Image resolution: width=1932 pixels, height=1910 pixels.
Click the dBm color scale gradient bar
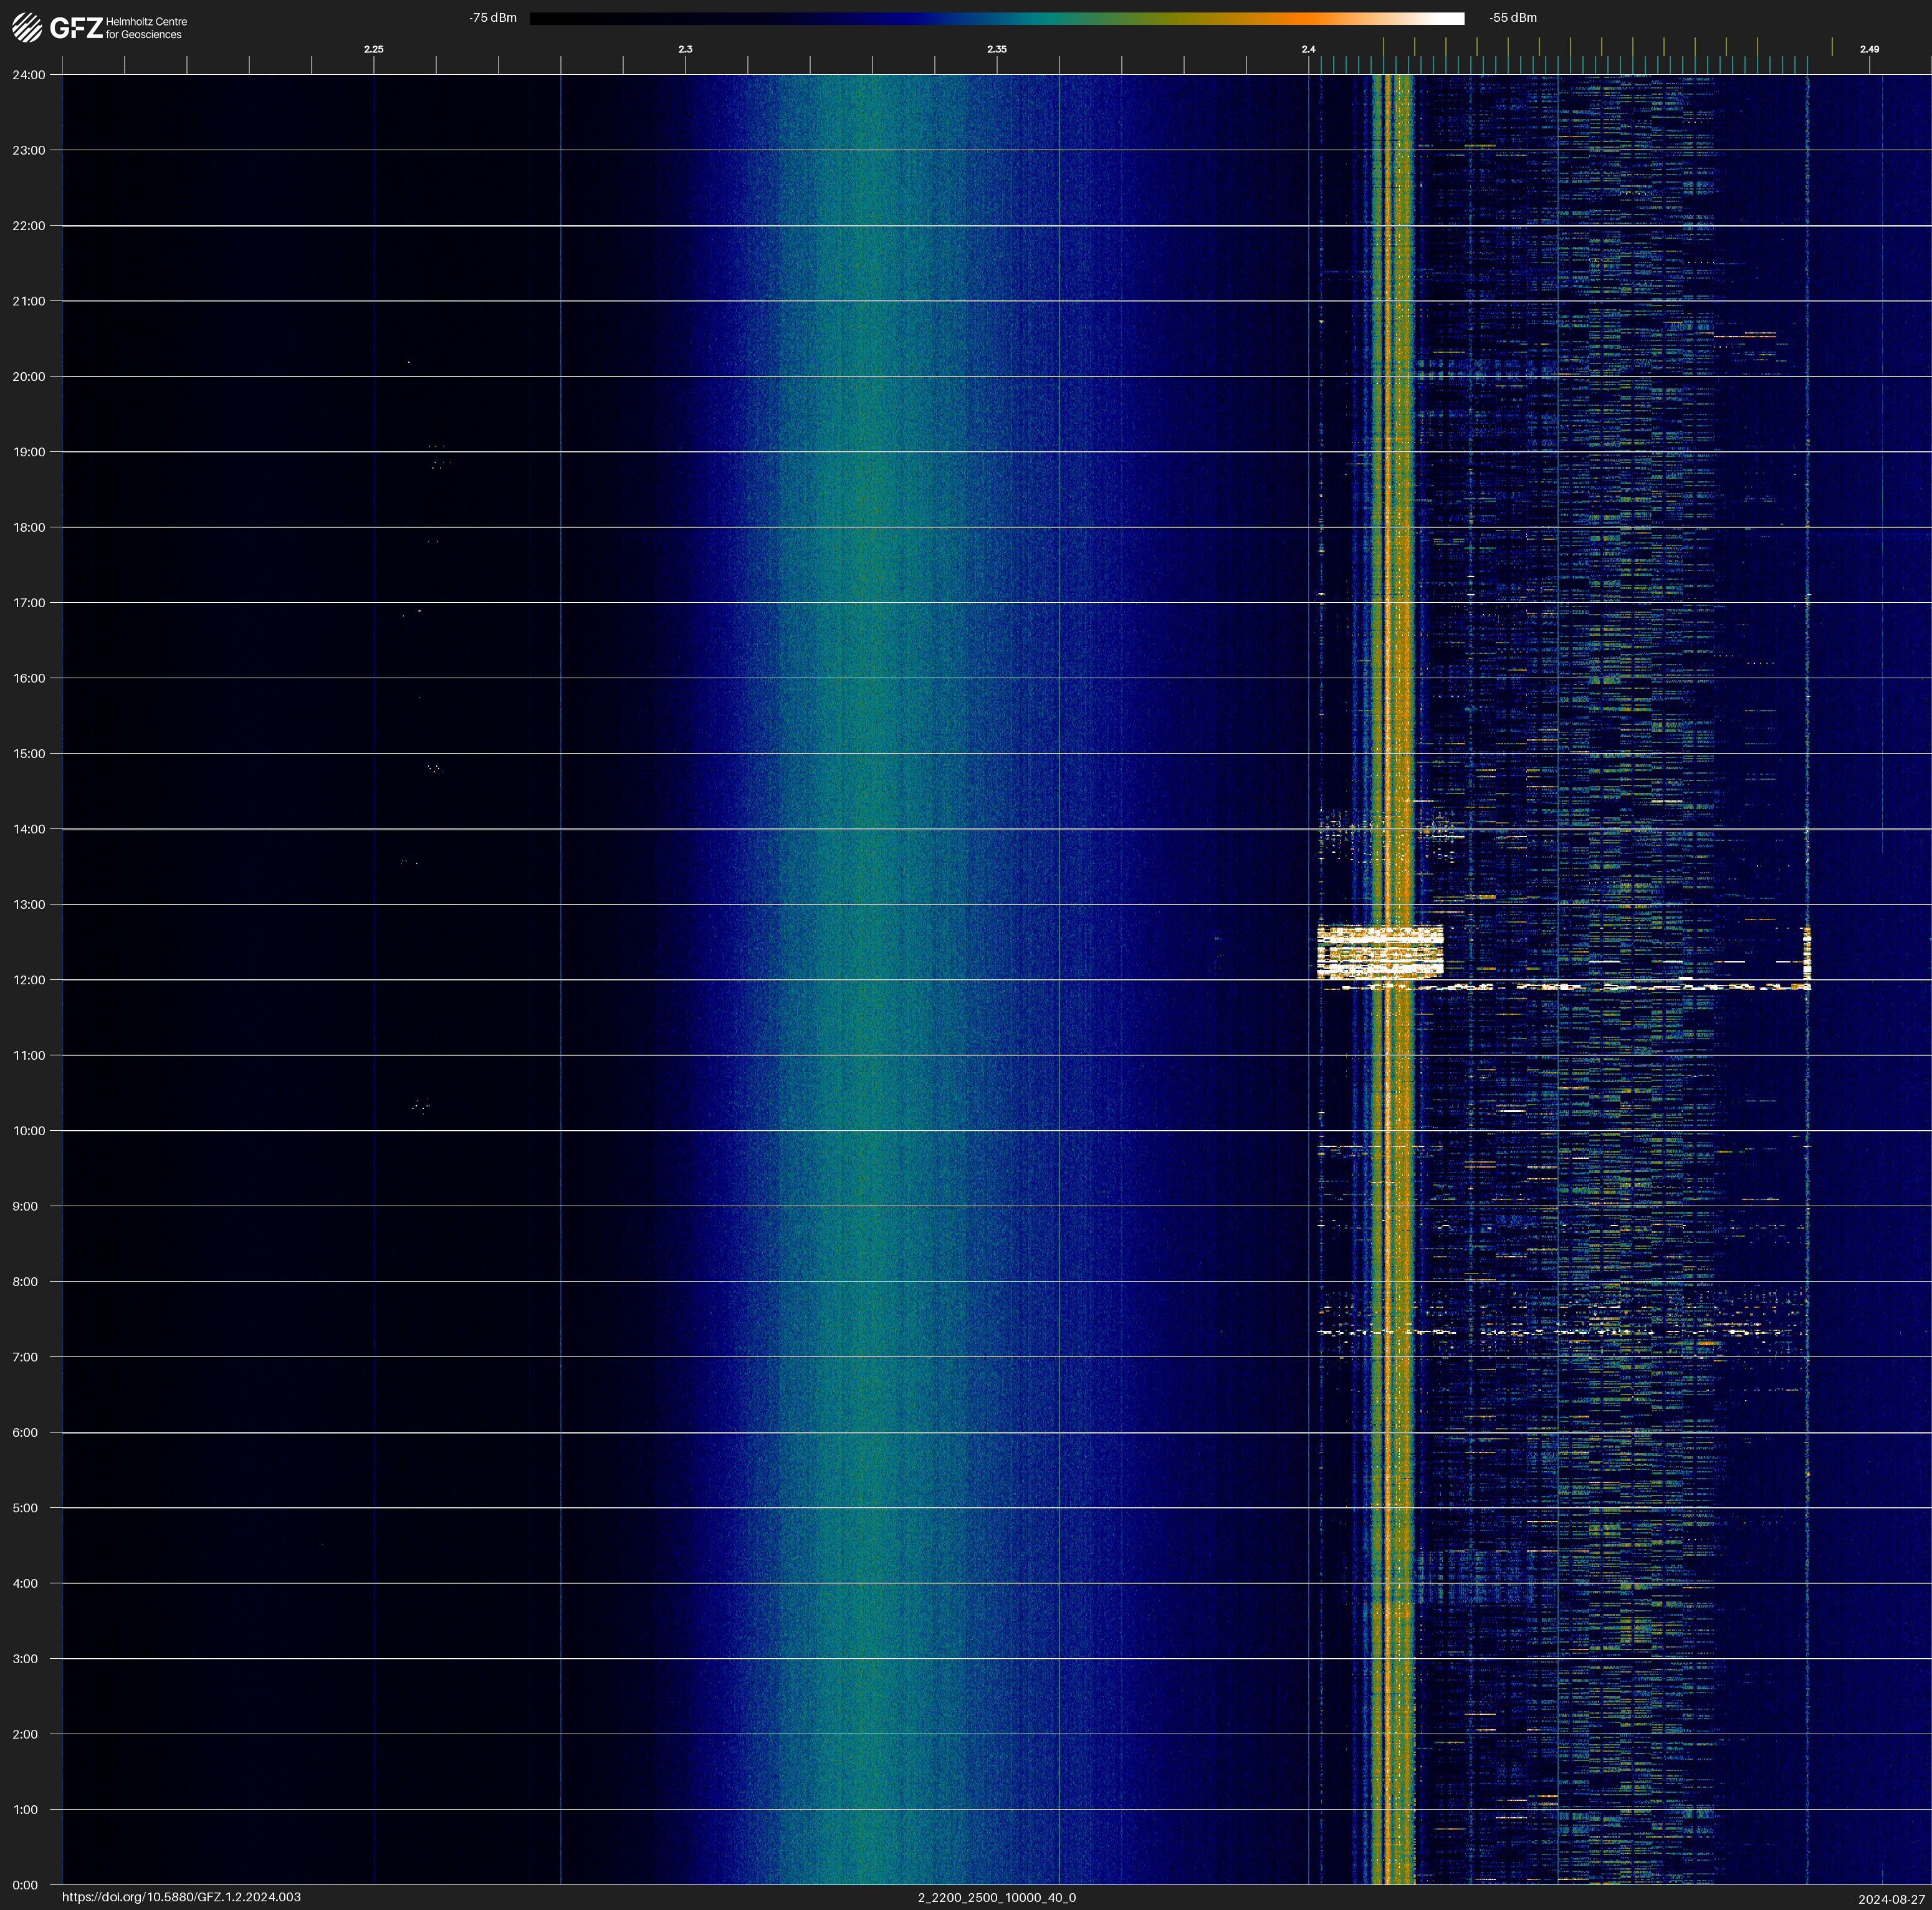click(x=996, y=18)
